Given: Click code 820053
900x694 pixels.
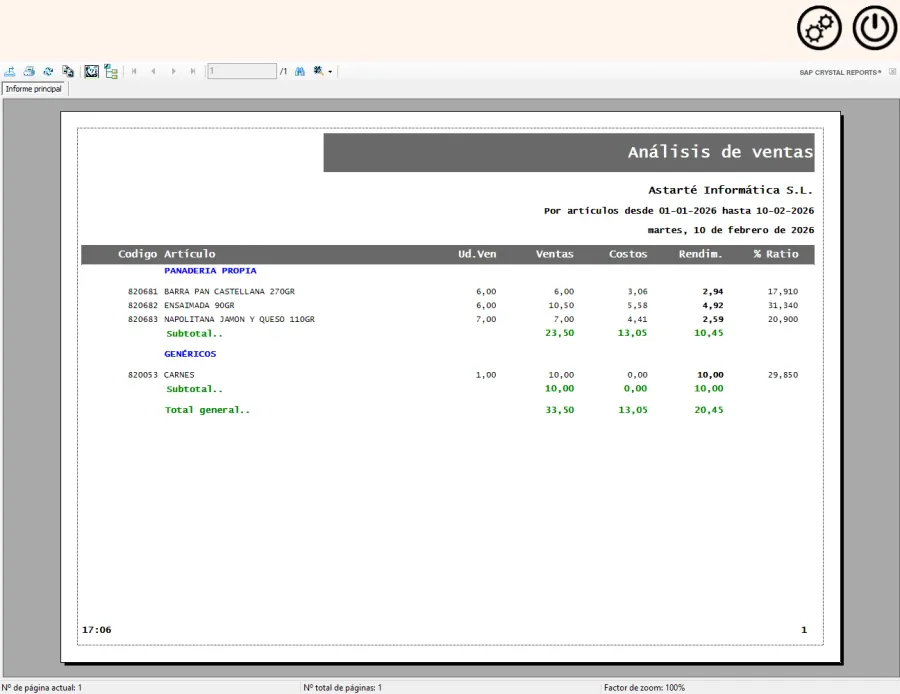Looking at the screenshot, I should point(142,375).
